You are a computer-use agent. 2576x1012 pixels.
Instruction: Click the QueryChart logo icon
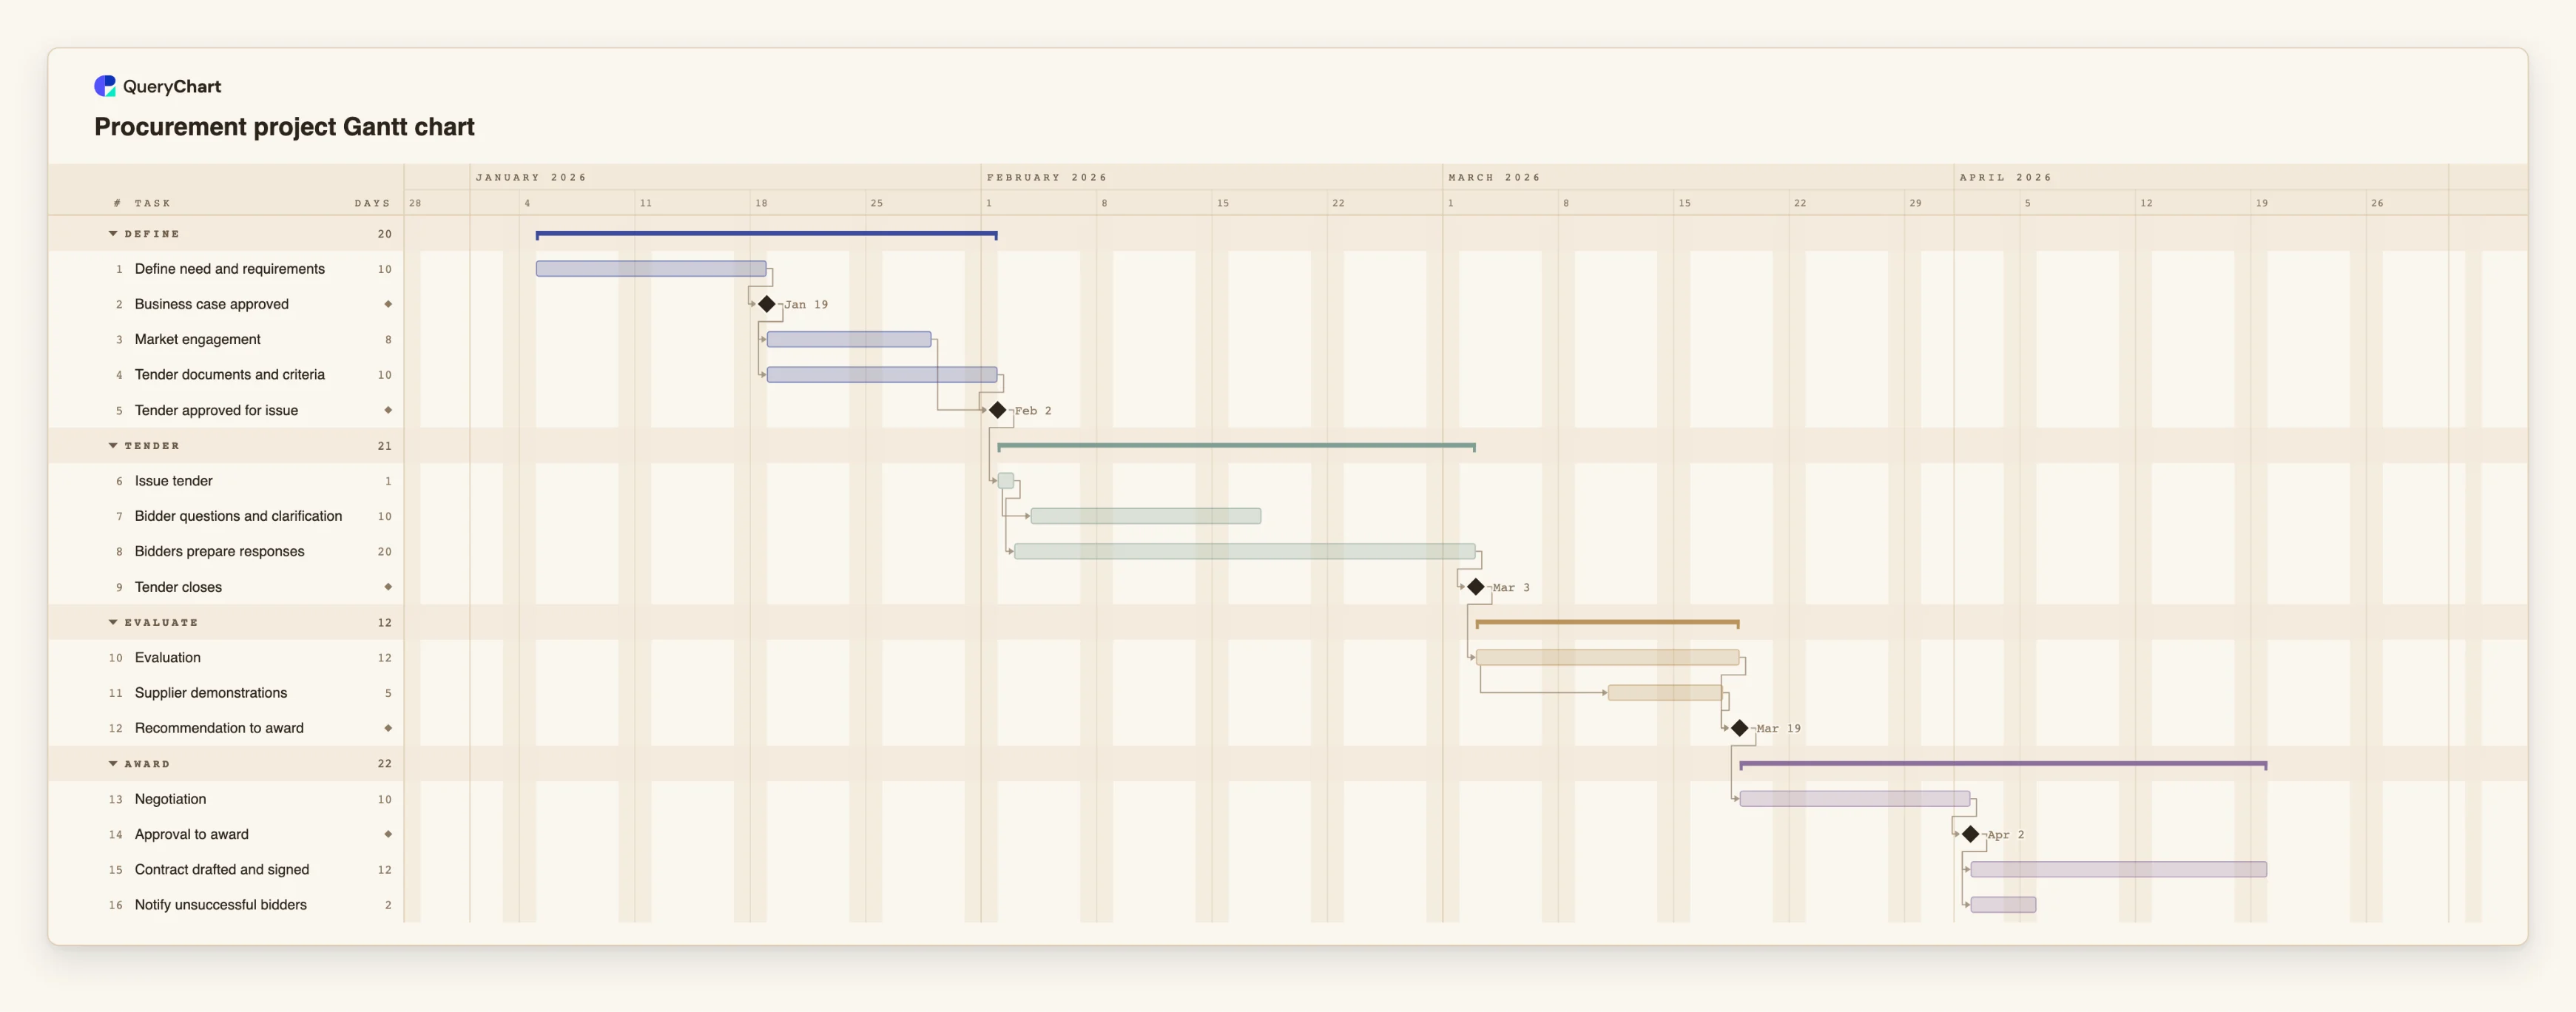[x=105, y=86]
